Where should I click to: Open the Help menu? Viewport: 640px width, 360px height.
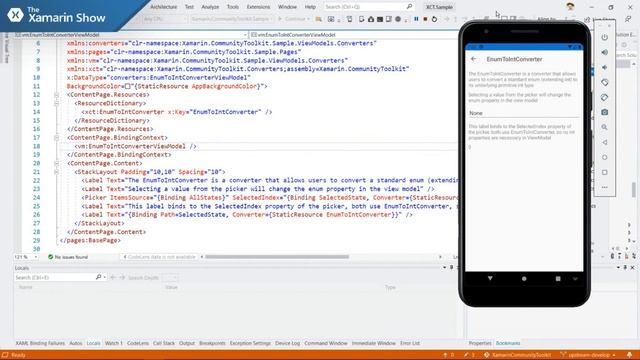[x=310, y=7]
